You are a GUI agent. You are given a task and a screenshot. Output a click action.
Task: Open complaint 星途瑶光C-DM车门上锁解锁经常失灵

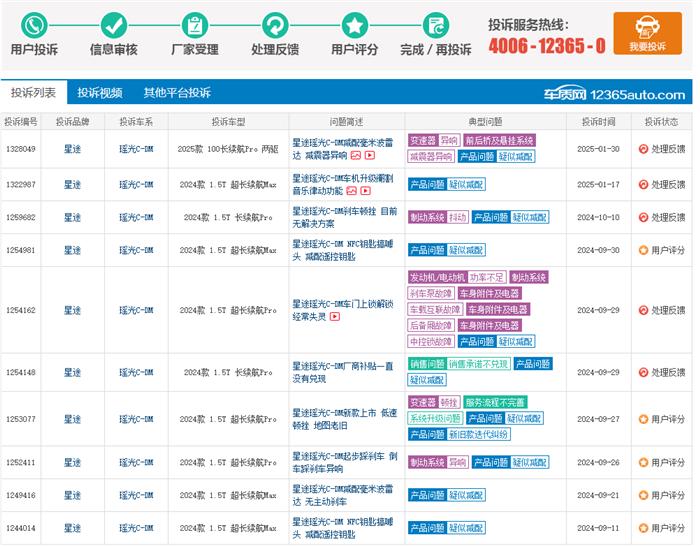pyautogui.click(x=342, y=310)
